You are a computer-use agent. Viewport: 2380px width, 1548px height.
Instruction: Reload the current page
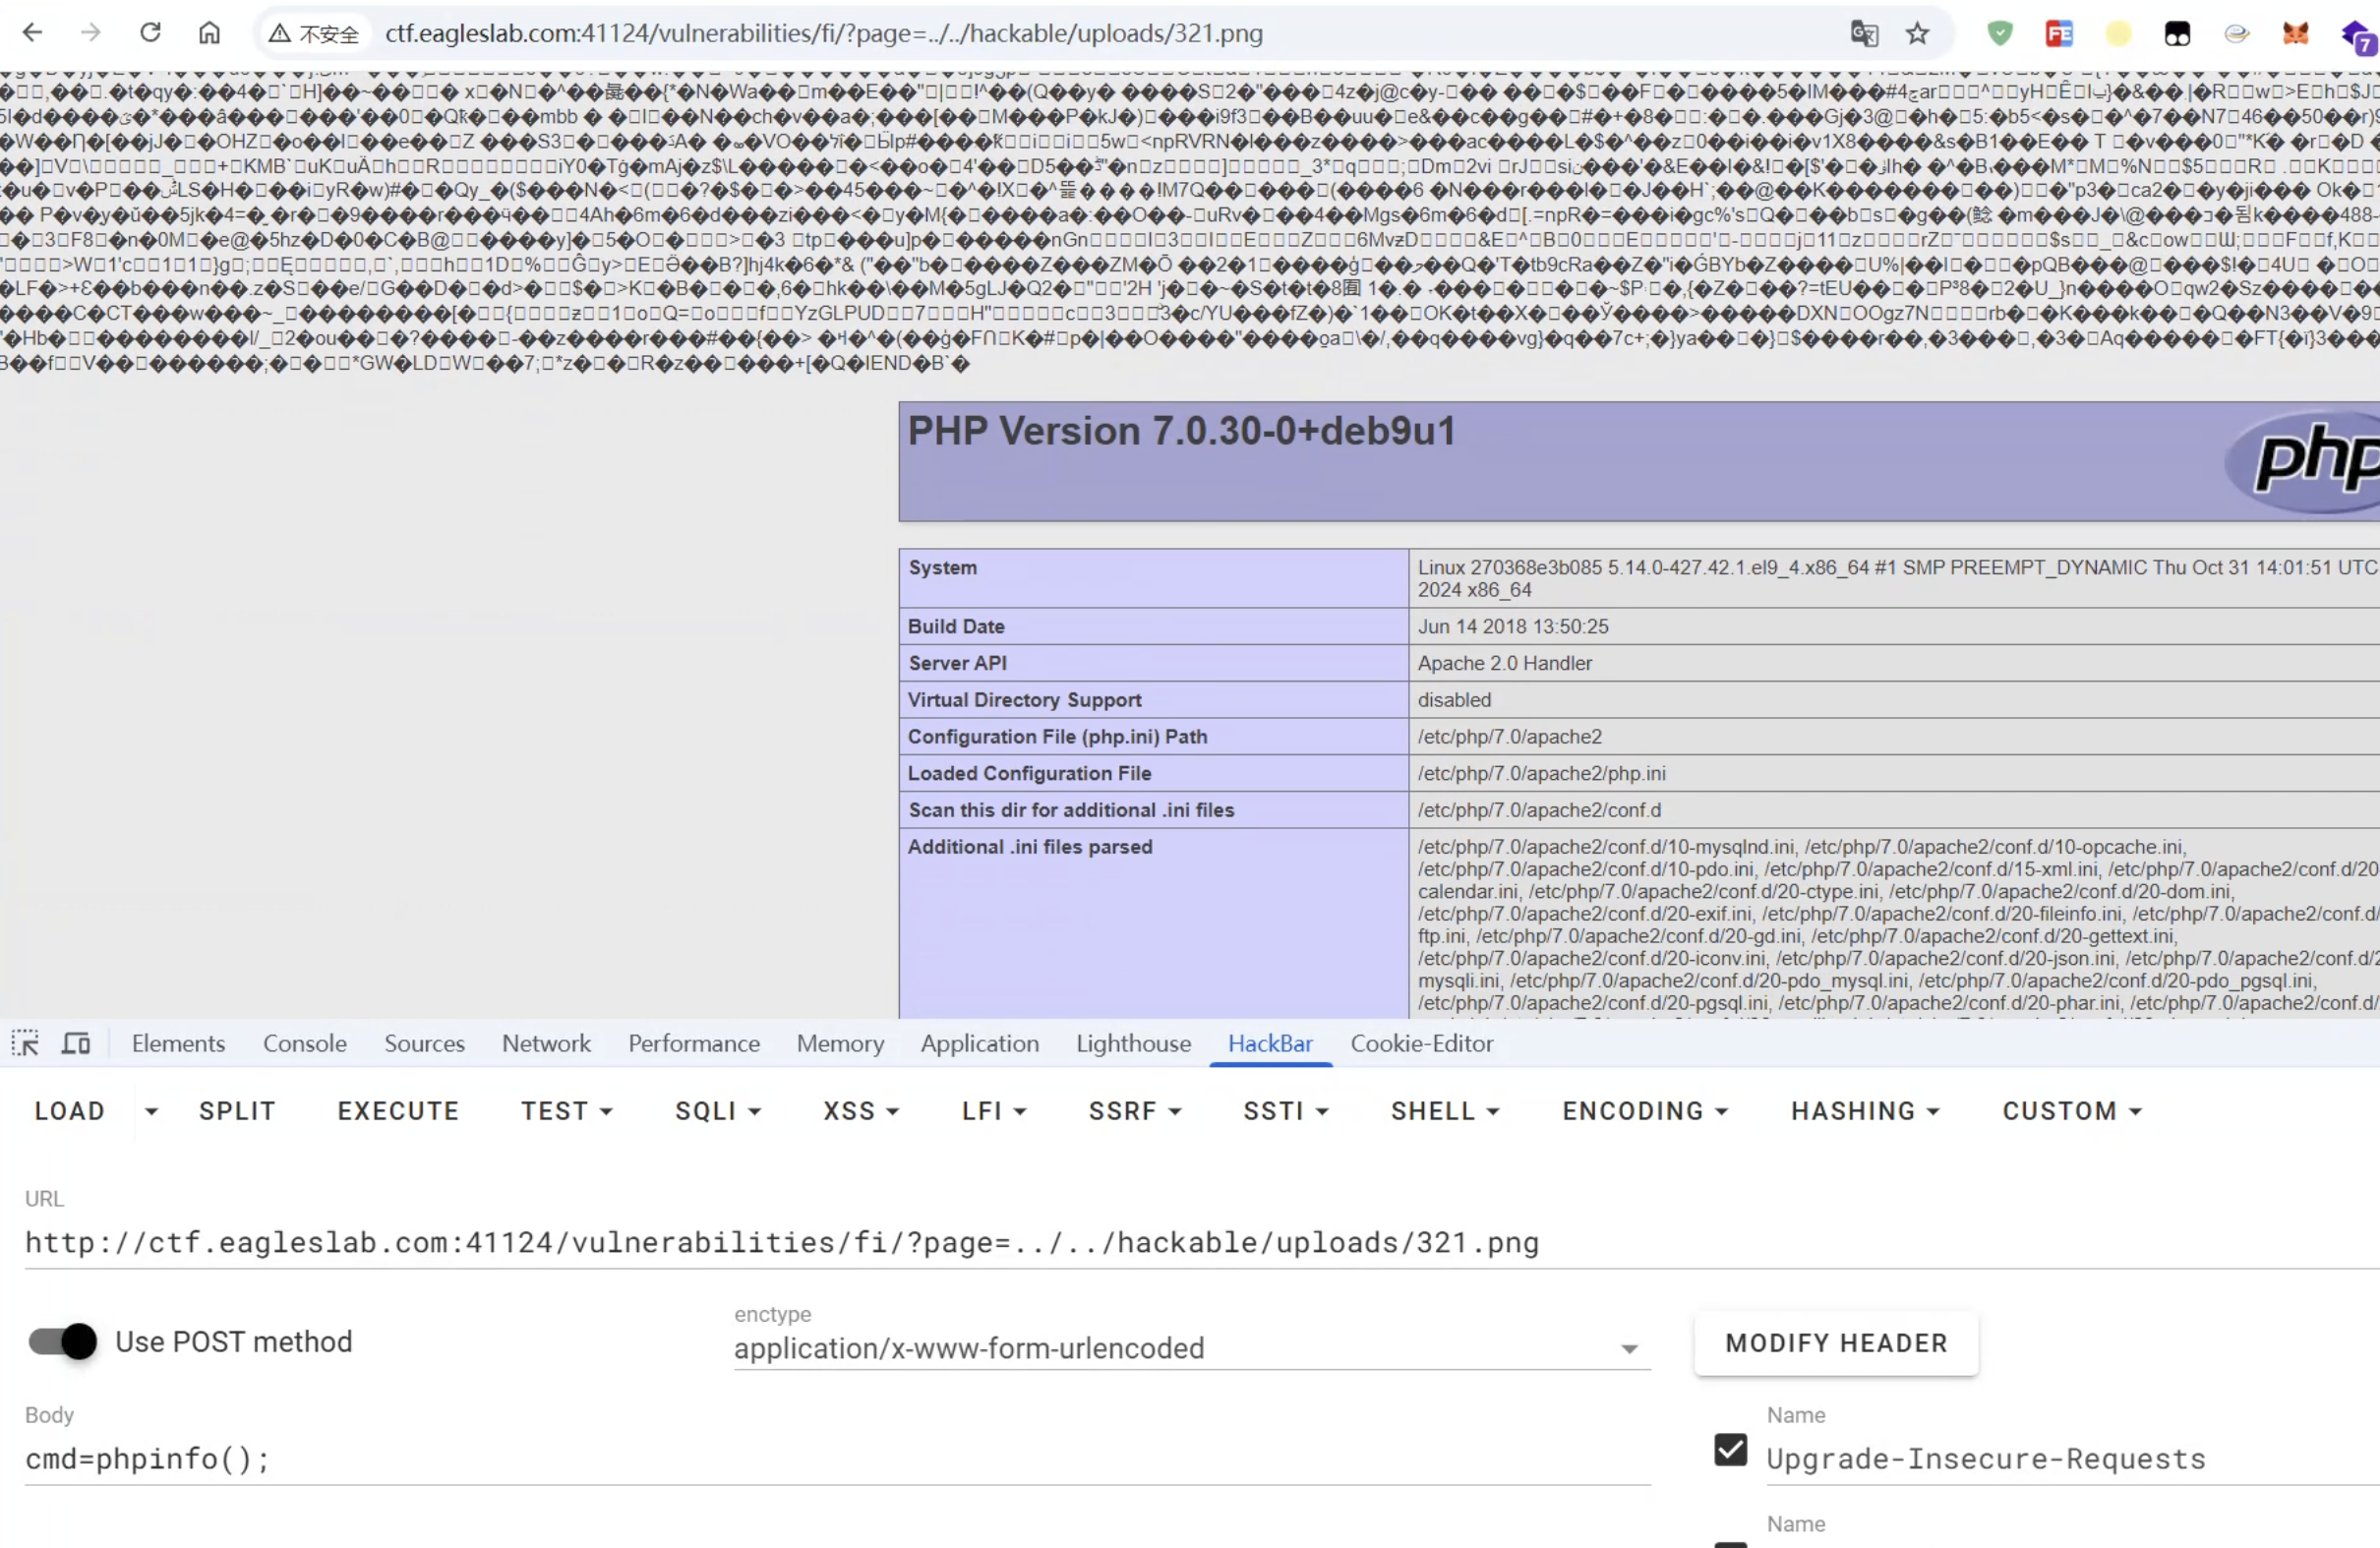pyautogui.click(x=150, y=33)
